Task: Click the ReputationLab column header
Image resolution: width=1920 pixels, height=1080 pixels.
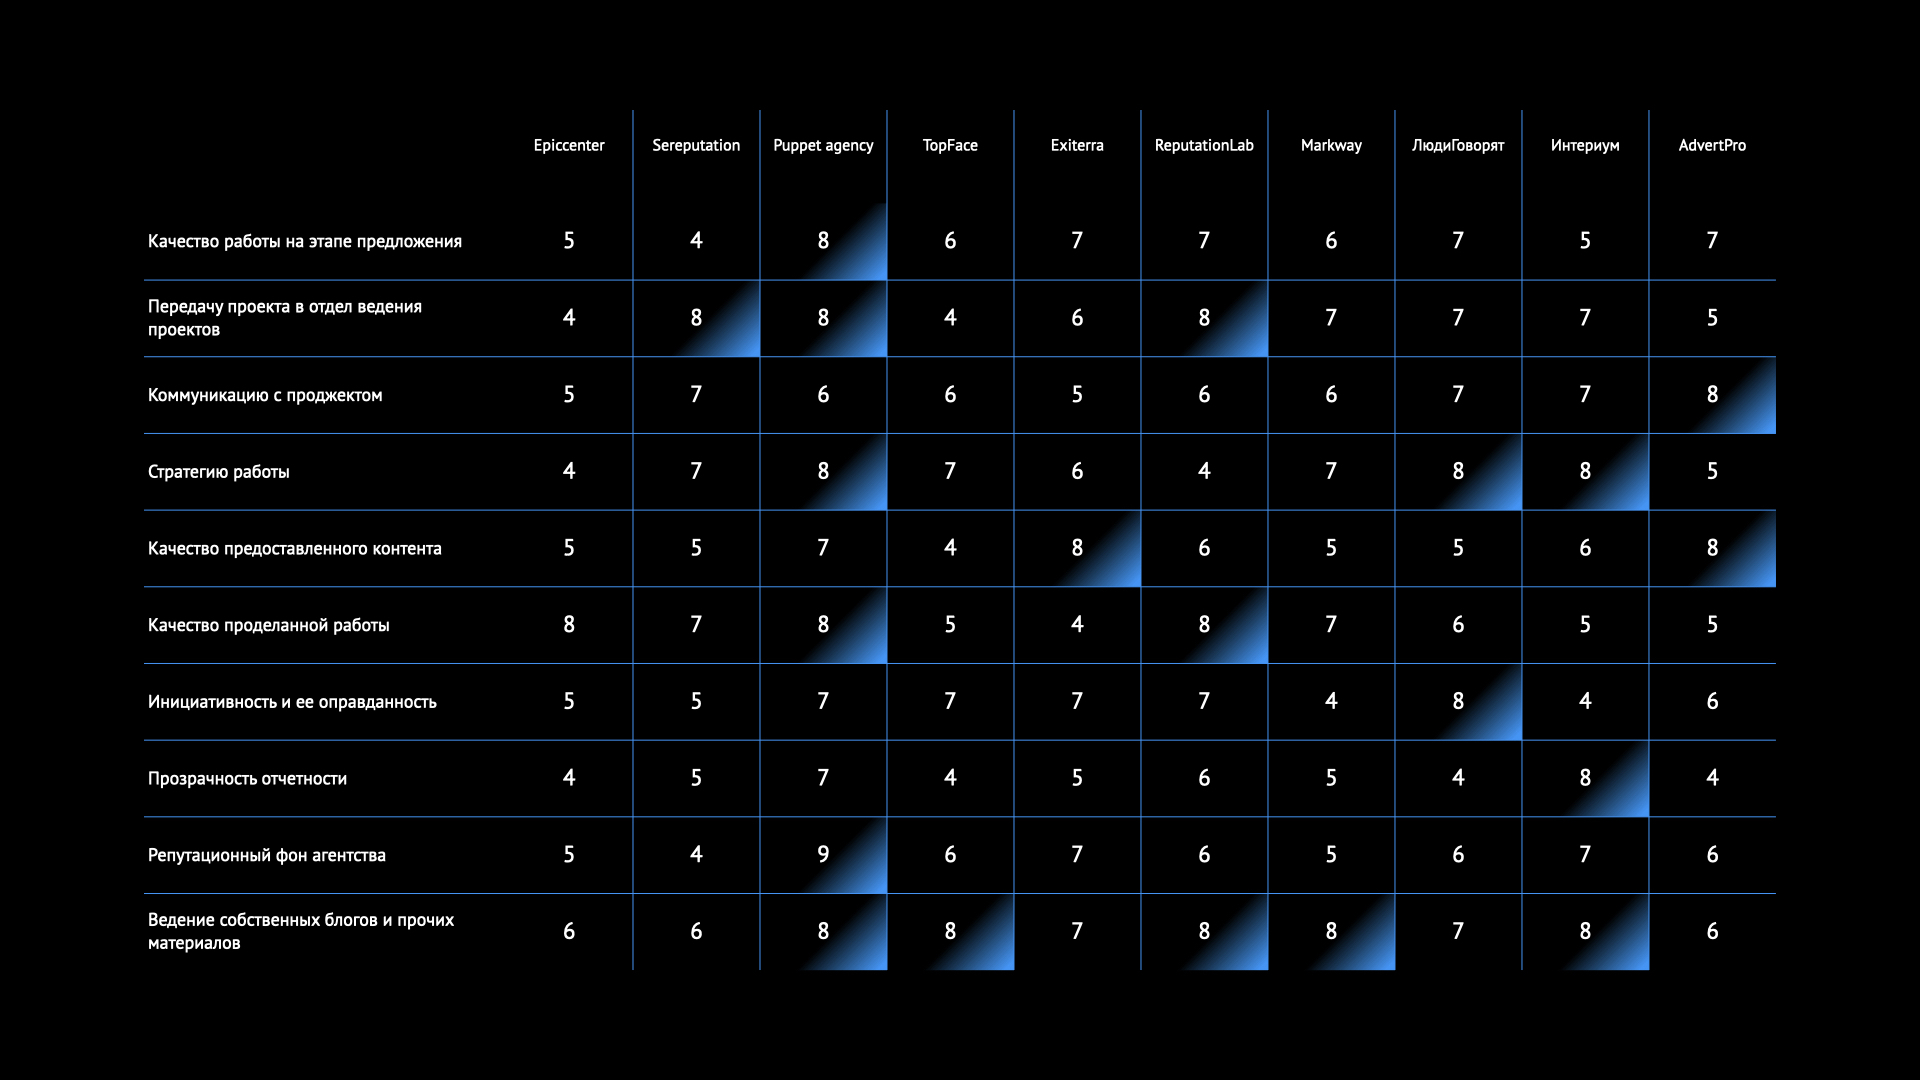Action: click(x=1204, y=145)
